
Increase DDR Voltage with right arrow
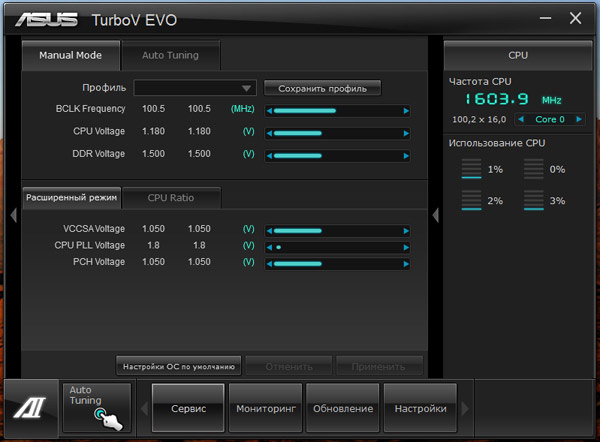(406, 156)
